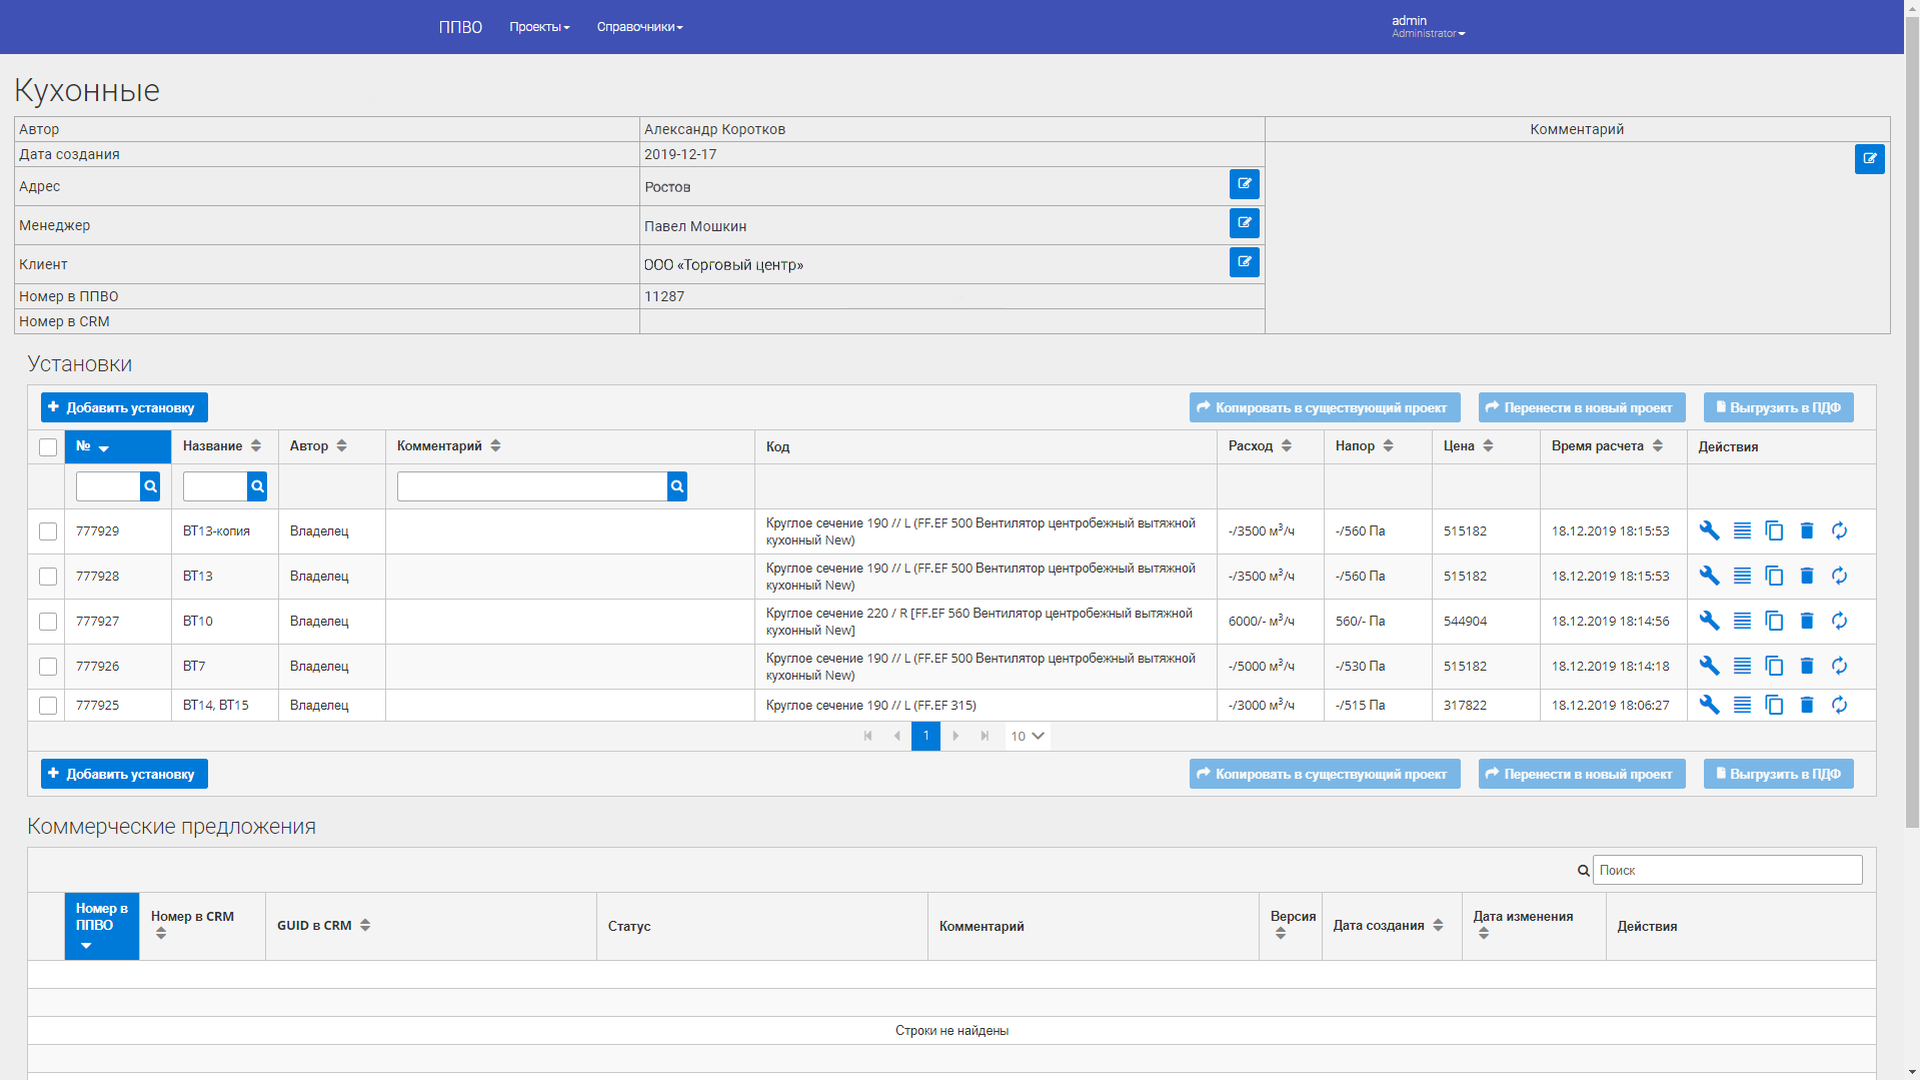
Task: Edit the client ООО «Торговый центр»
Action: 1244,262
